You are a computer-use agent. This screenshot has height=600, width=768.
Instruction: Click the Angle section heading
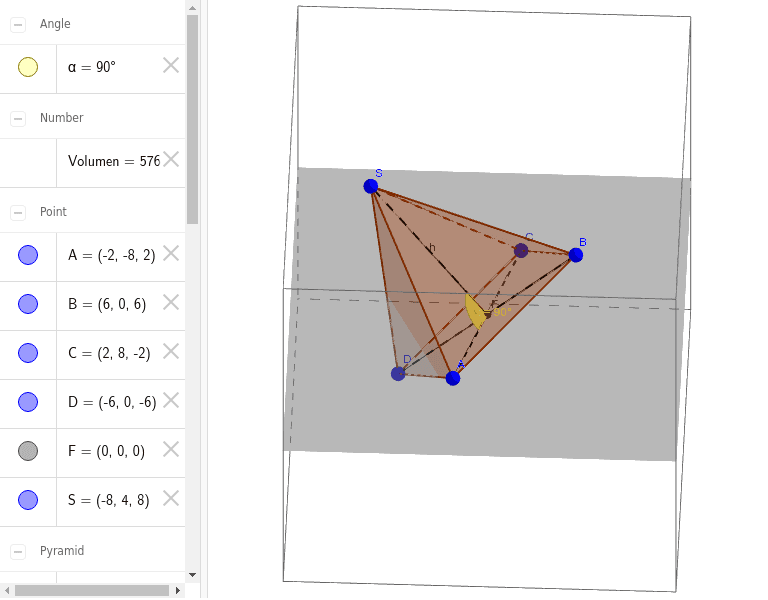pyautogui.click(x=55, y=24)
